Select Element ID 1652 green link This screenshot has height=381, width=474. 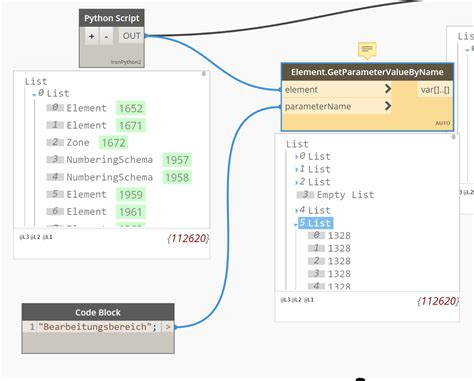click(131, 108)
